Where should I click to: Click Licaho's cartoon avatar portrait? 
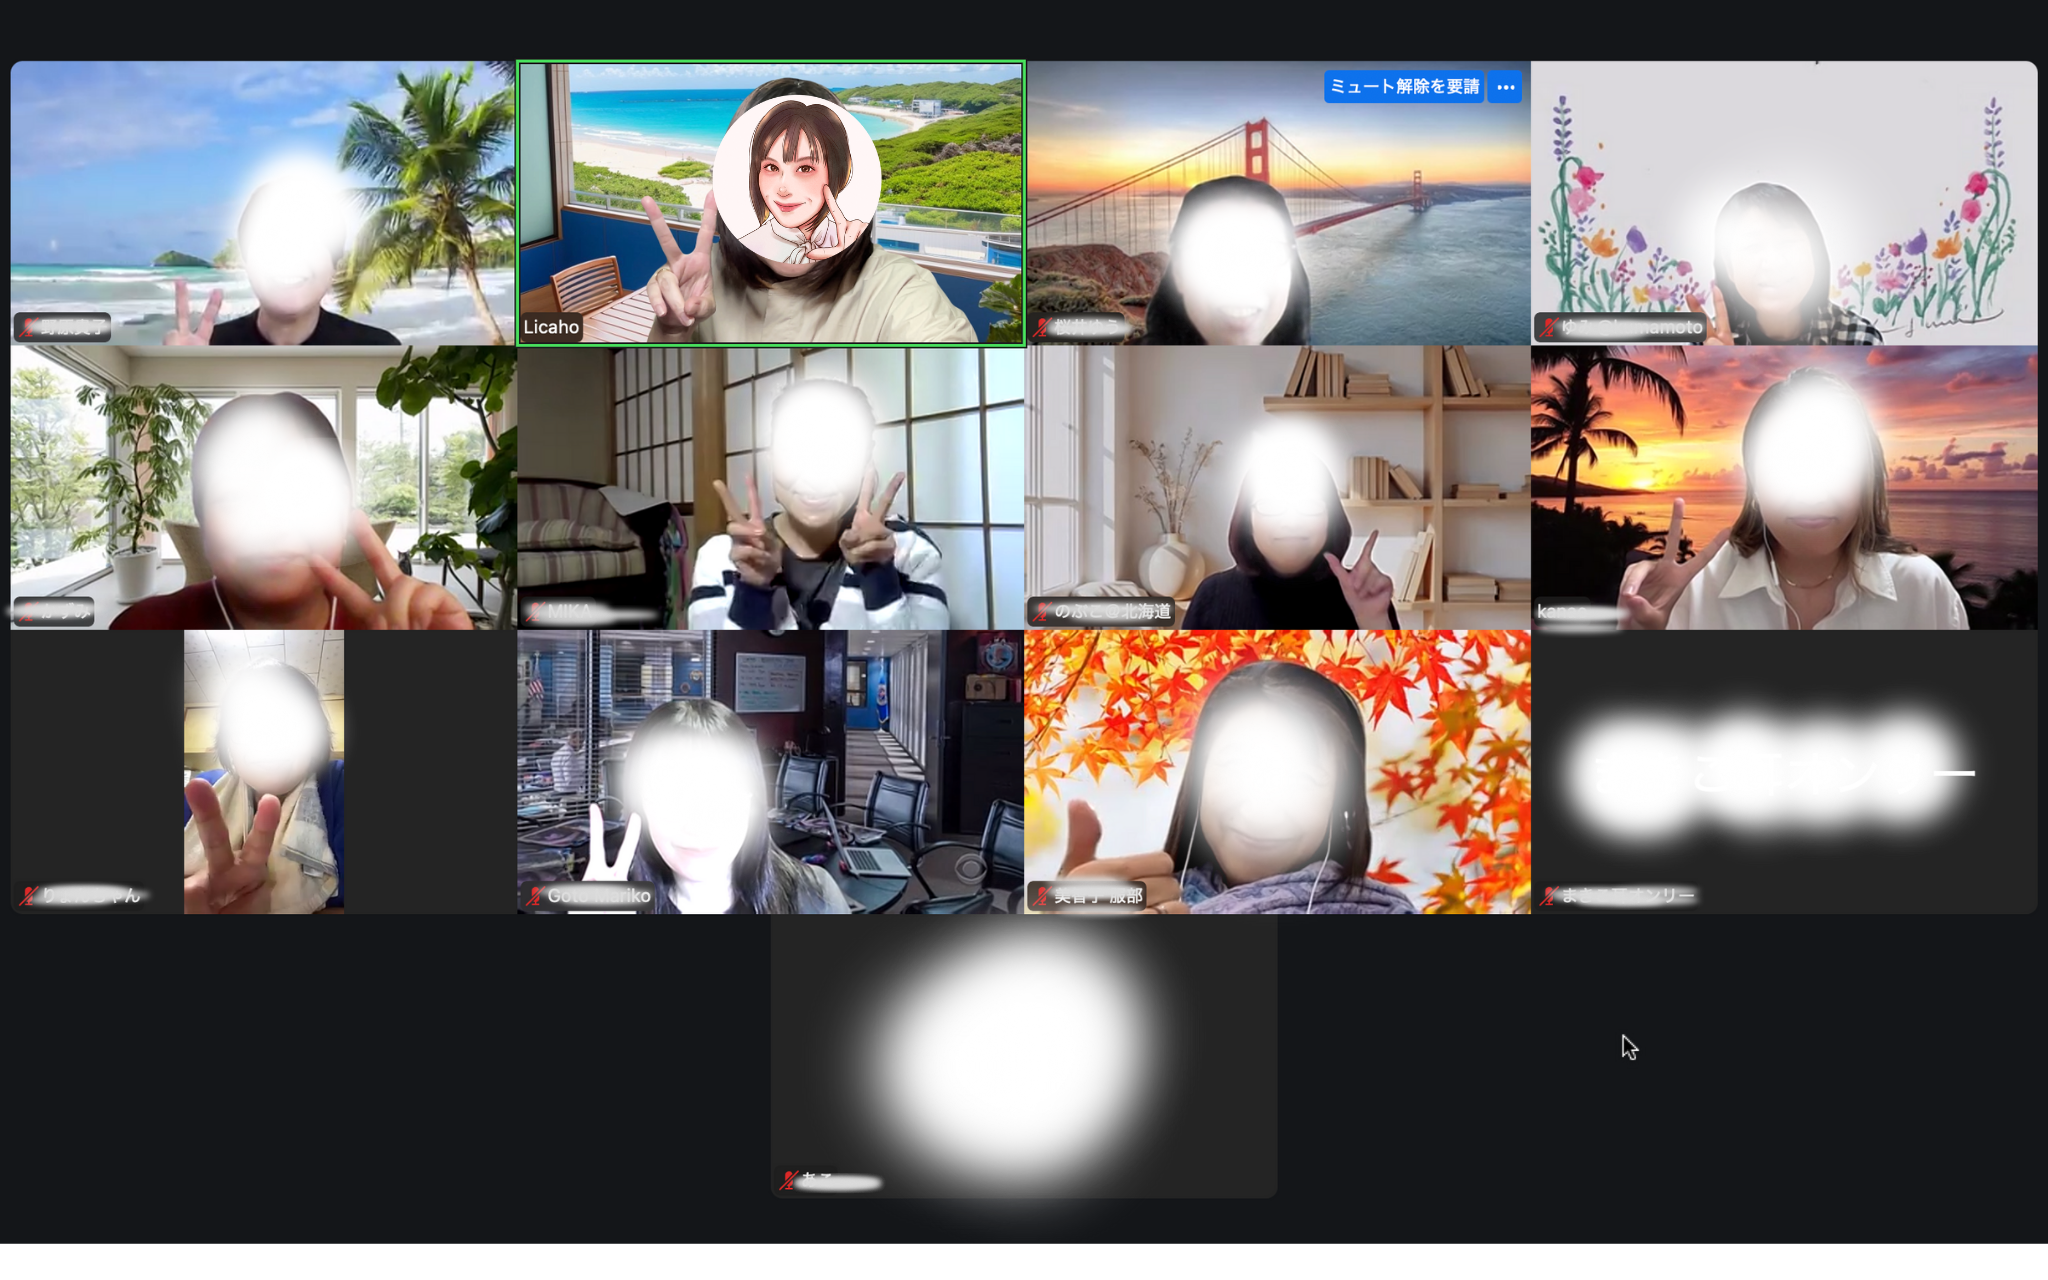[x=796, y=180]
